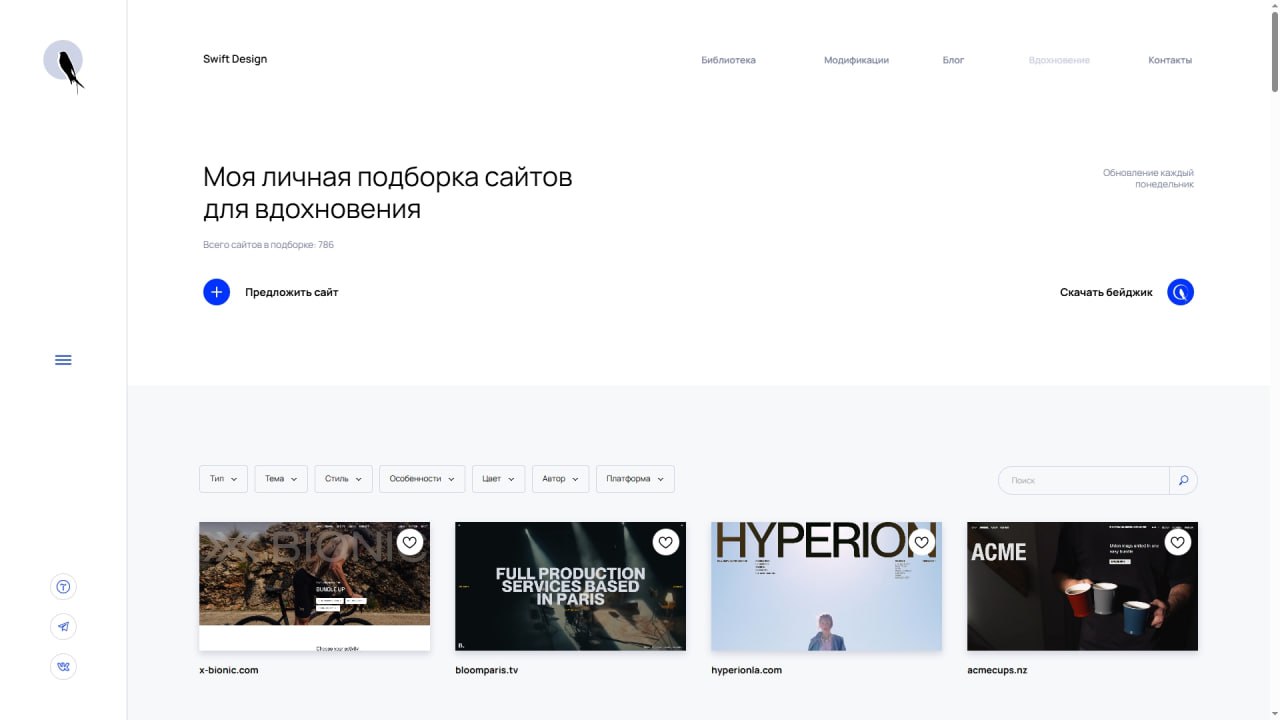Viewport: 1280px width, 720px height.
Task: Click the 'Обновление каждый понедельник' note
Action: (x=1148, y=178)
